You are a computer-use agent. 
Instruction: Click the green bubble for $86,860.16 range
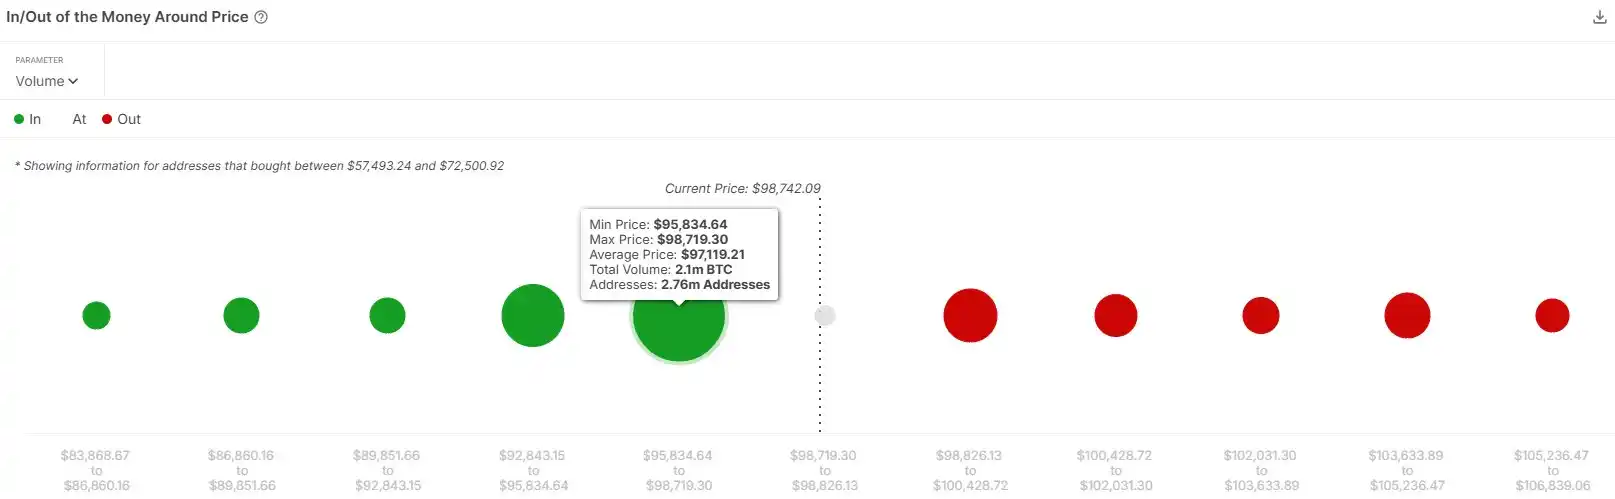point(241,316)
